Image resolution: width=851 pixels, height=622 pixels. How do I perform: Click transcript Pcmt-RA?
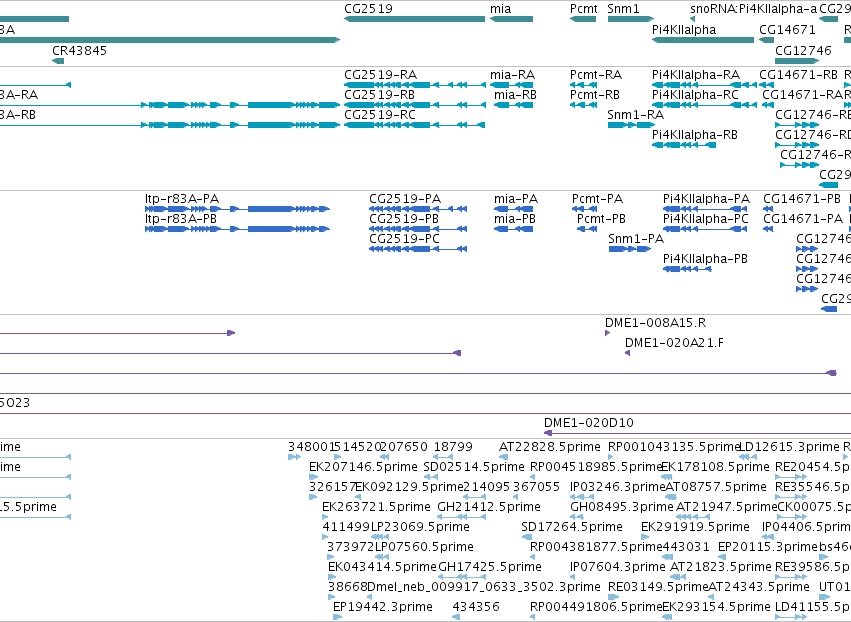596,74
